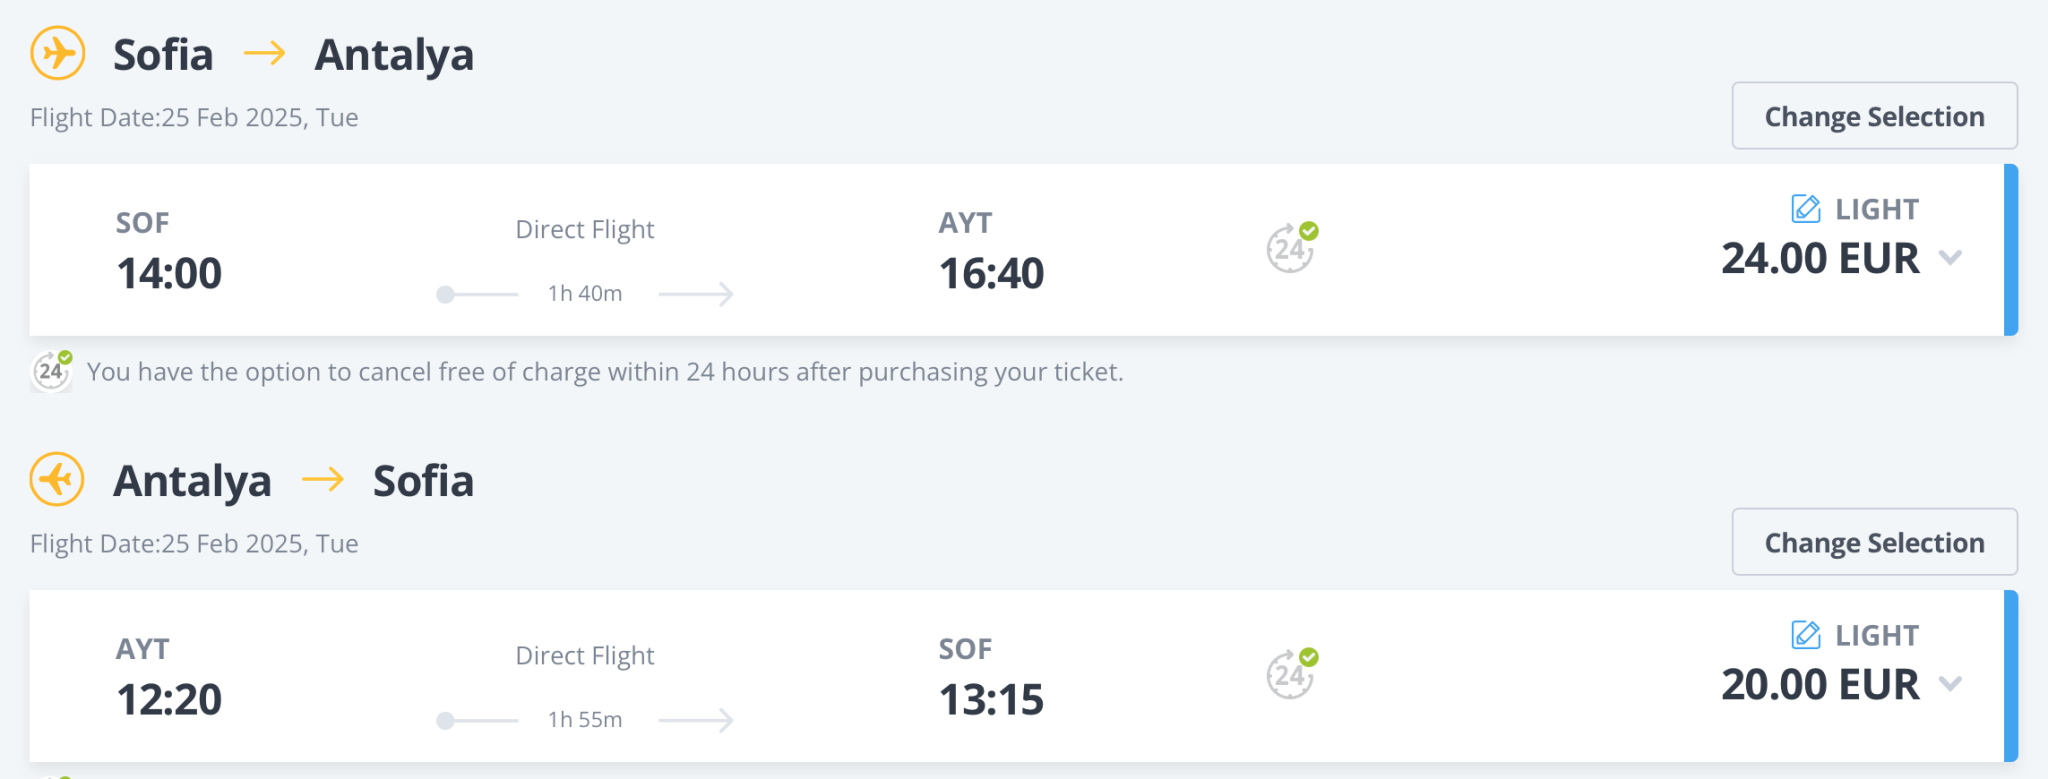This screenshot has height=779, width=2048.
Task: Click the edit icon next to 24.00 EUR LIGHT
Action: click(x=1805, y=209)
